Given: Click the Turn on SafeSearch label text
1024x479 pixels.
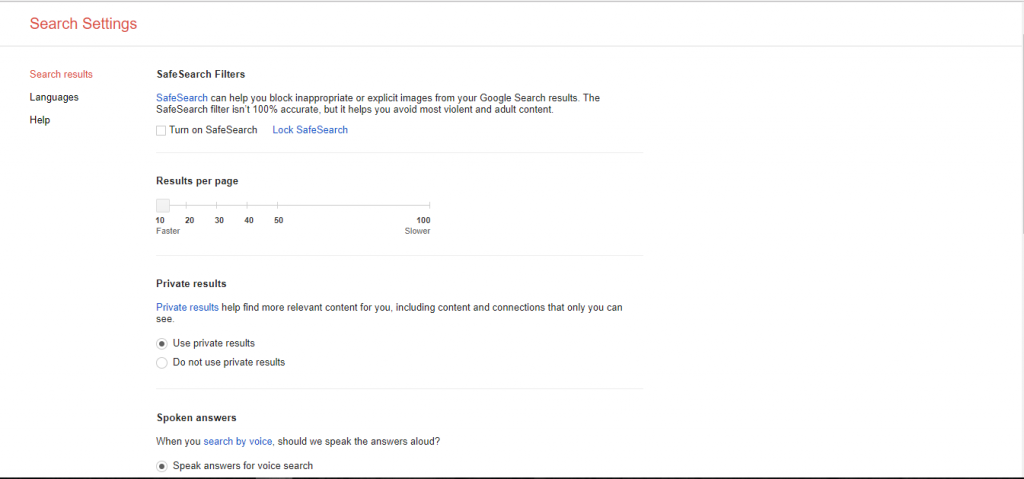Looking at the screenshot, I should (213, 130).
